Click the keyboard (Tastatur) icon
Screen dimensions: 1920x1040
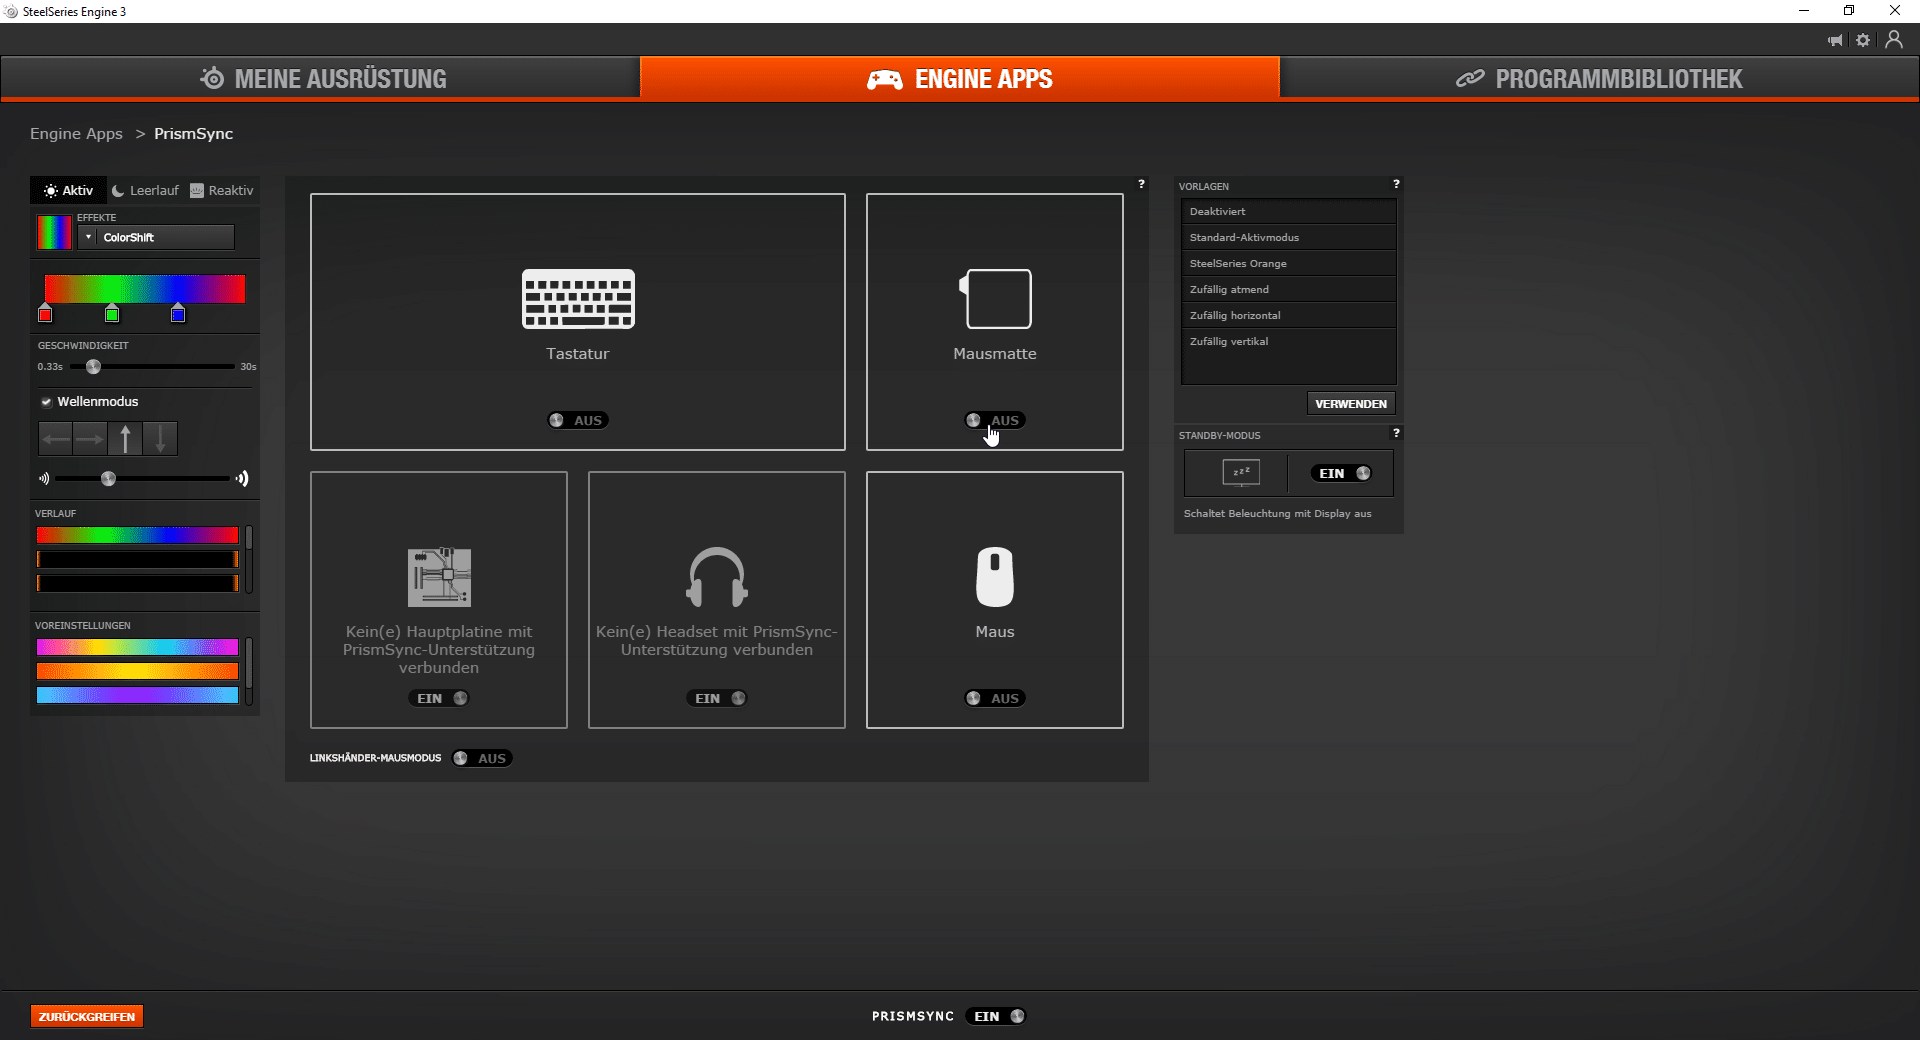pyautogui.click(x=578, y=298)
